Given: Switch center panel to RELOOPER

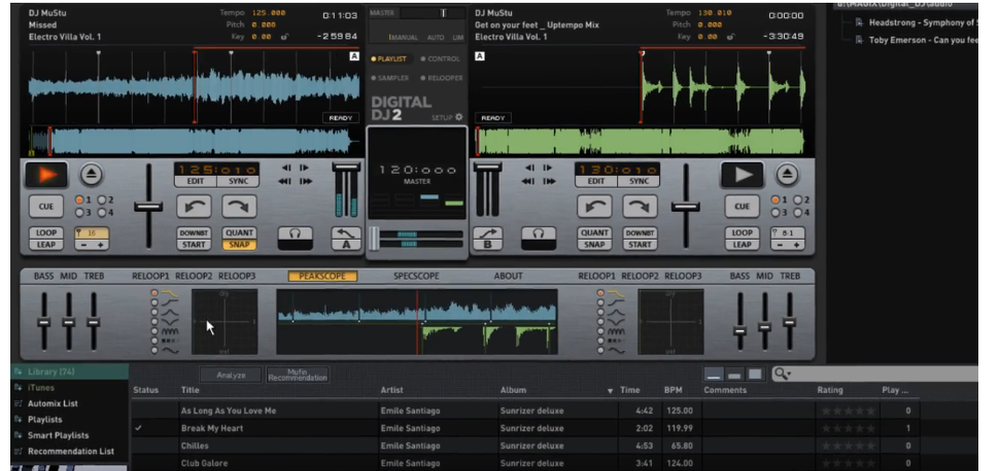Looking at the screenshot, I should (441, 78).
